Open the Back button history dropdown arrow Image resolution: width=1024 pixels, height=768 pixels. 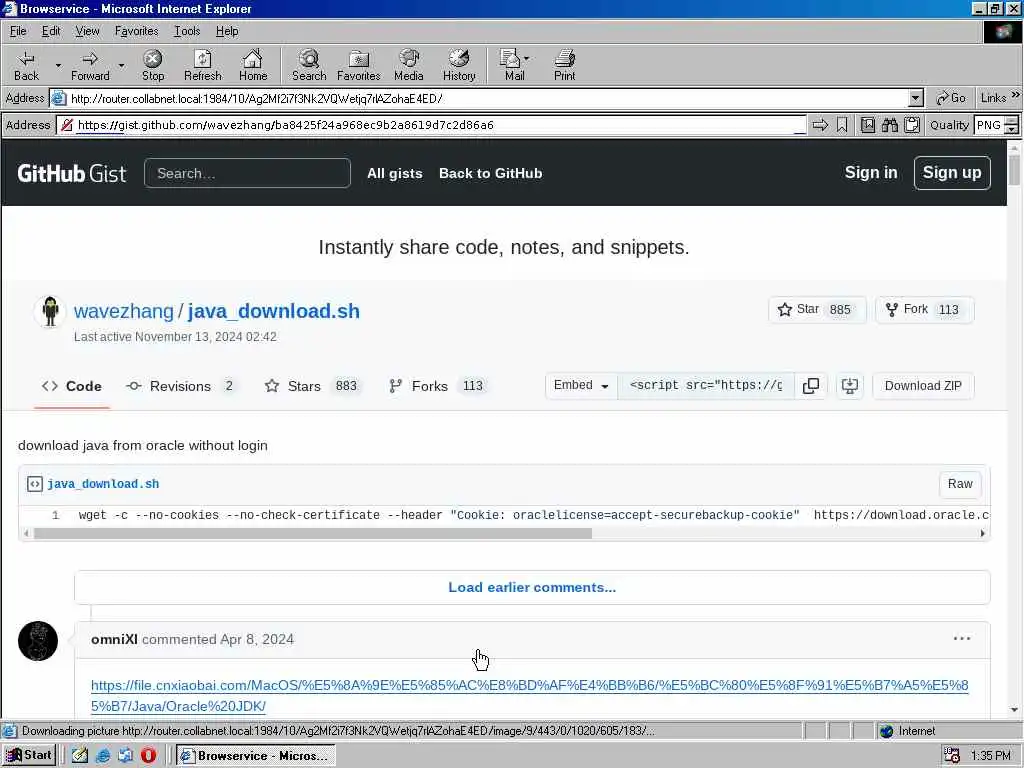point(58,65)
